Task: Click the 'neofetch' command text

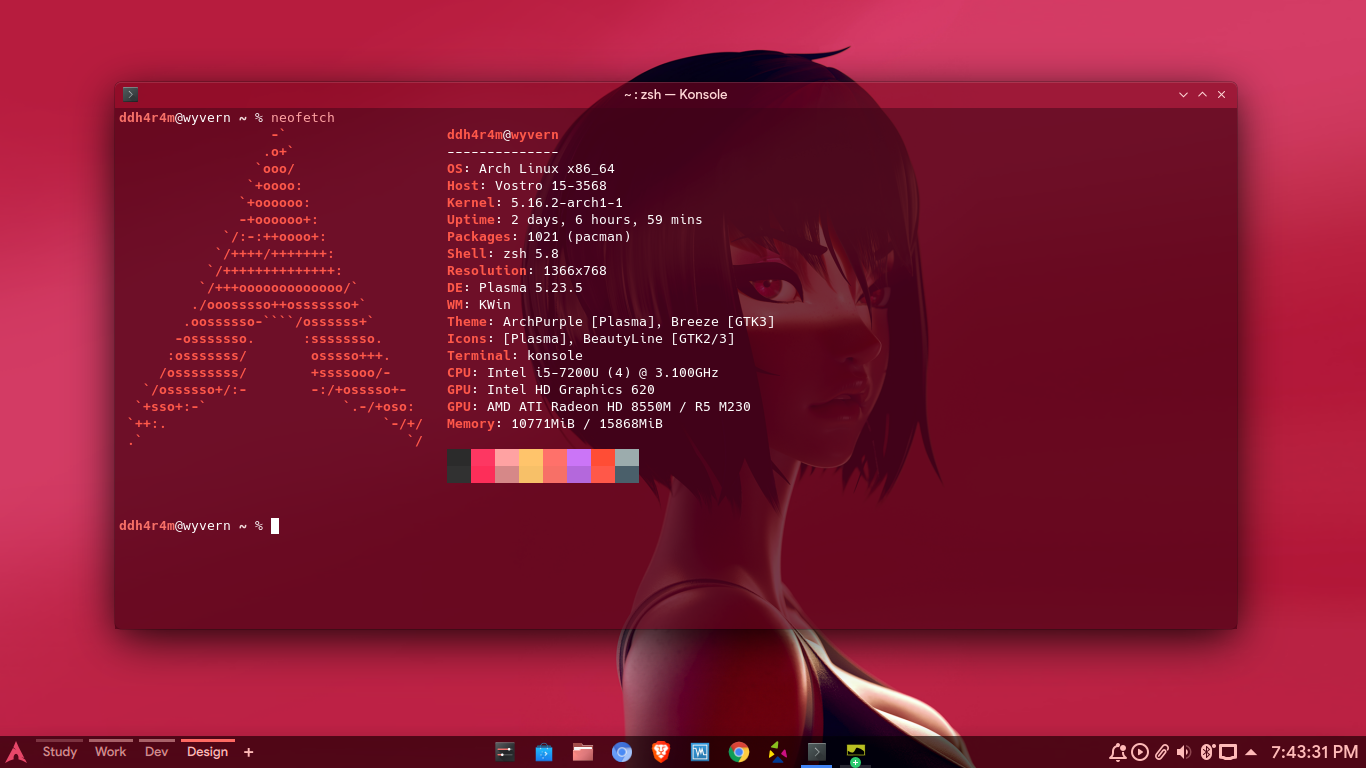Action: pyautogui.click(x=302, y=118)
